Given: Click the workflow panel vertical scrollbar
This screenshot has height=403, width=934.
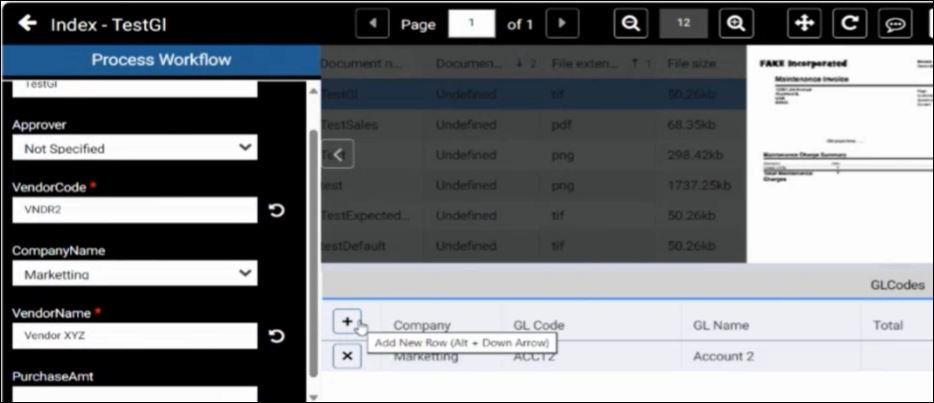Looking at the screenshot, I should (x=314, y=250).
